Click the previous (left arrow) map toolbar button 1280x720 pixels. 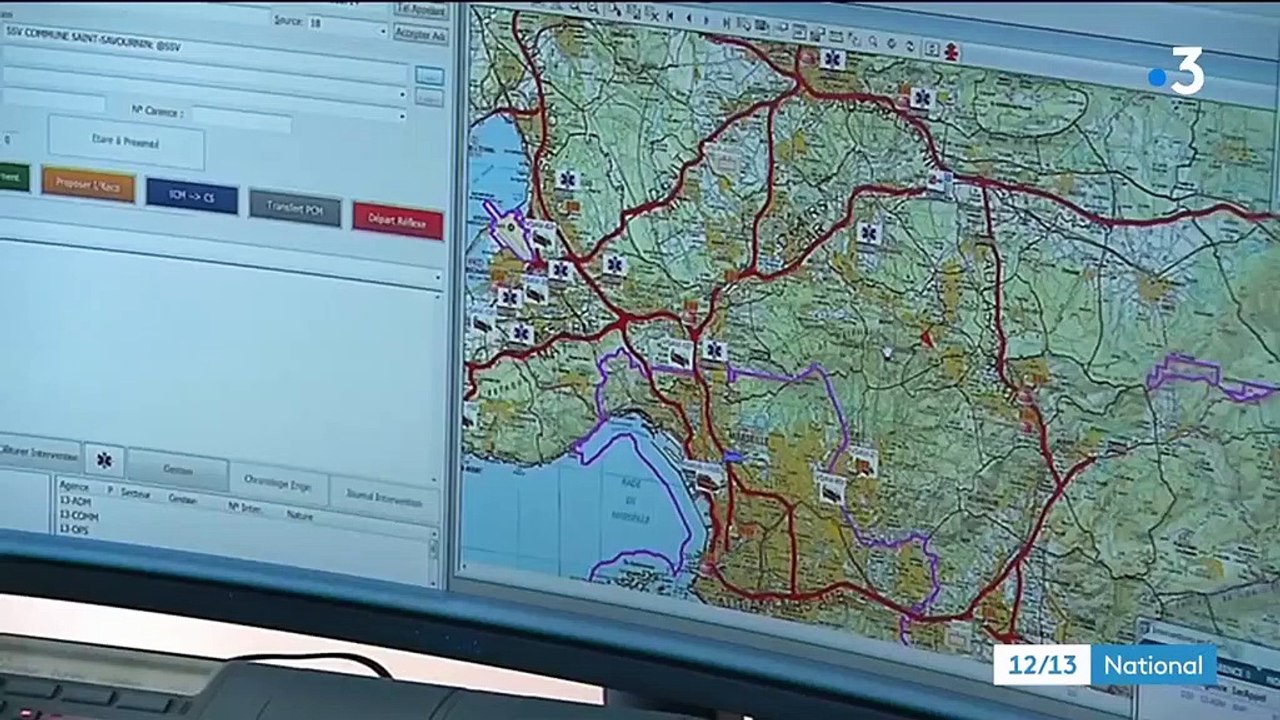688,17
